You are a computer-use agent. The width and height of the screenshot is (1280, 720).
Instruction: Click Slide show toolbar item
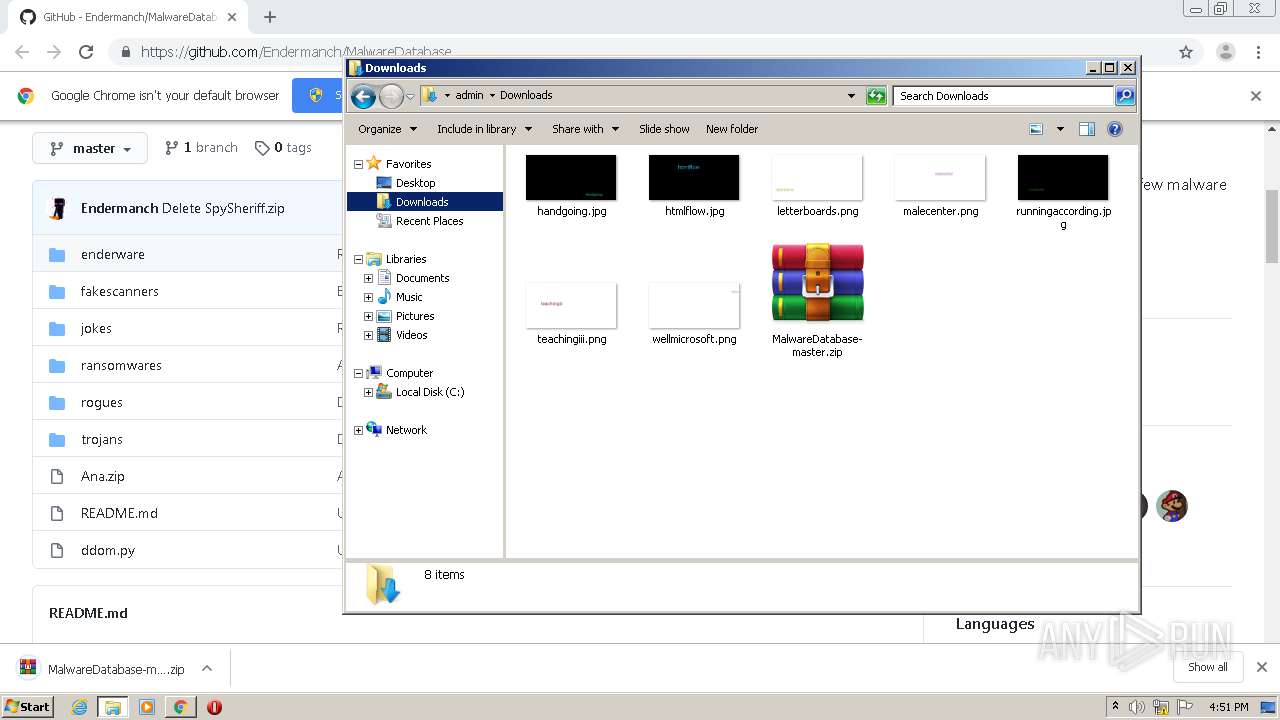tap(664, 129)
